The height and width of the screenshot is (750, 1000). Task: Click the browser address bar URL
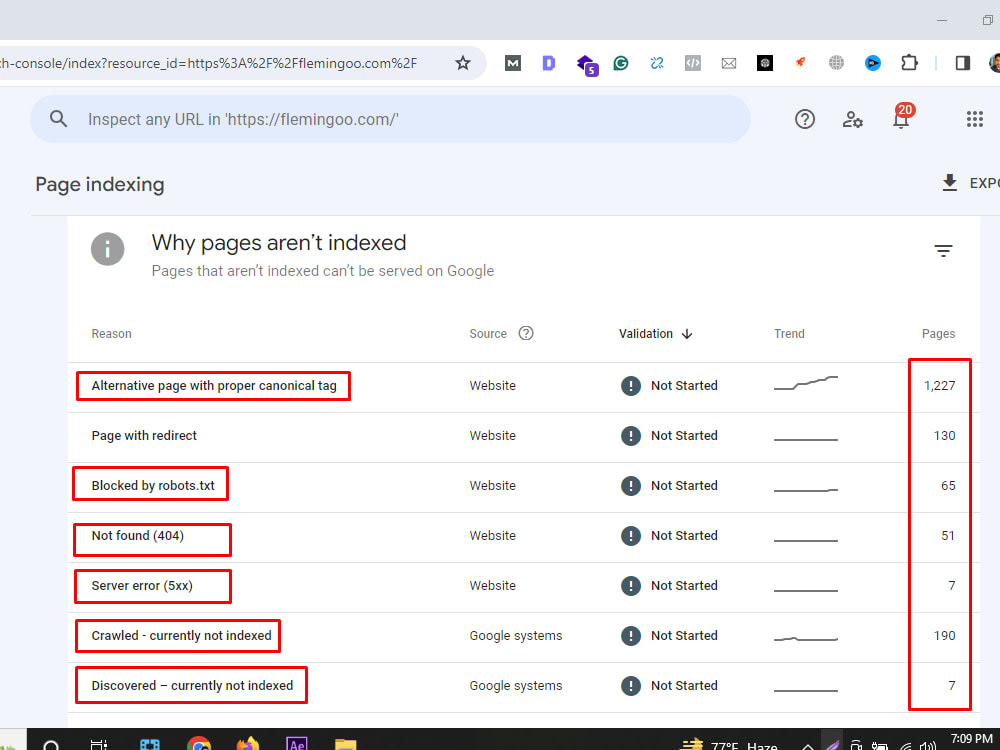pyautogui.click(x=208, y=63)
